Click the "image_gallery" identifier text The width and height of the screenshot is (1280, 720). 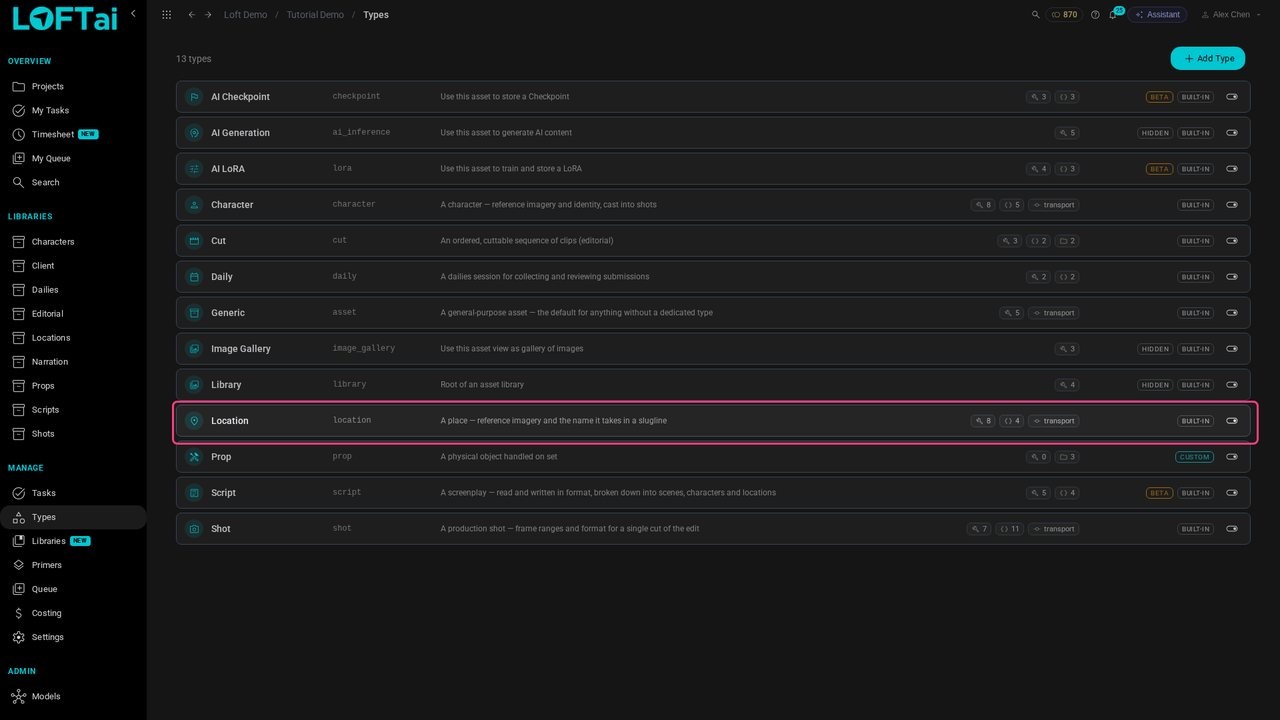click(x=364, y=349)
